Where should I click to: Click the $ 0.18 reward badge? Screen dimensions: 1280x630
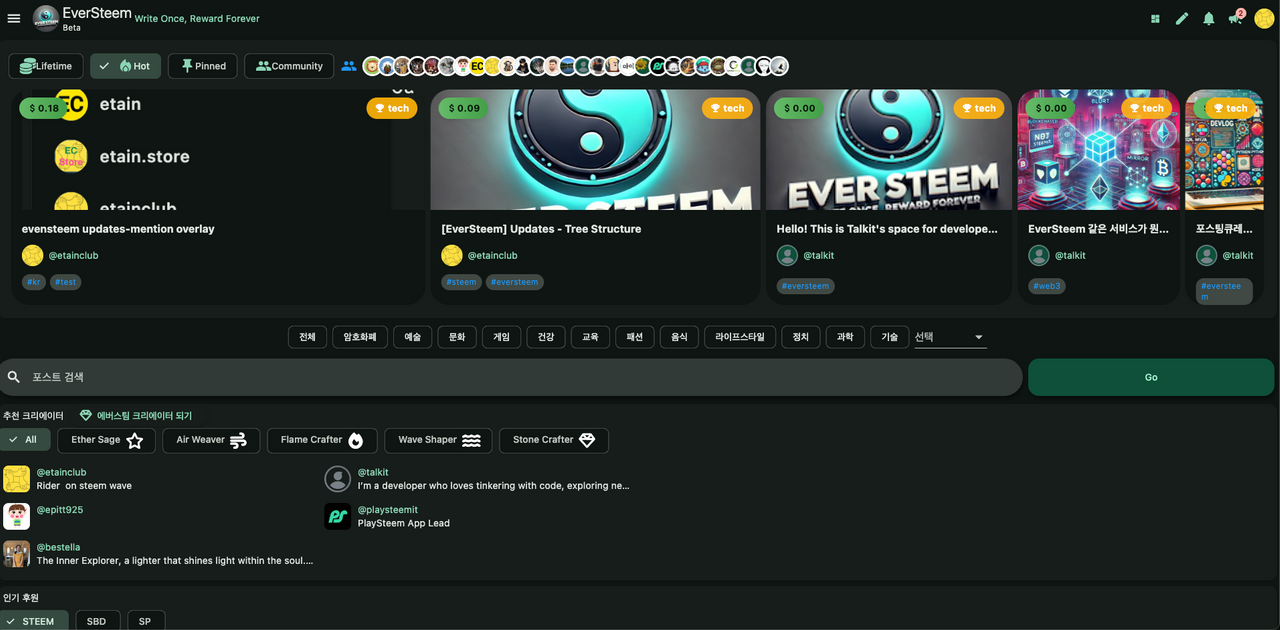click(x=44, y=108)
